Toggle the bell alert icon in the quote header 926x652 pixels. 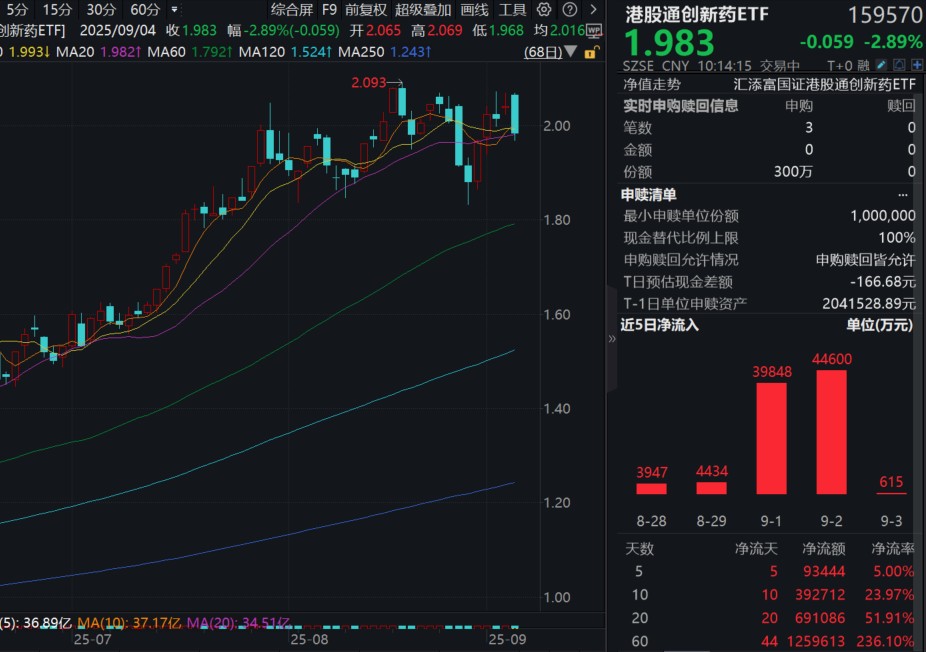tap(899, 64)
